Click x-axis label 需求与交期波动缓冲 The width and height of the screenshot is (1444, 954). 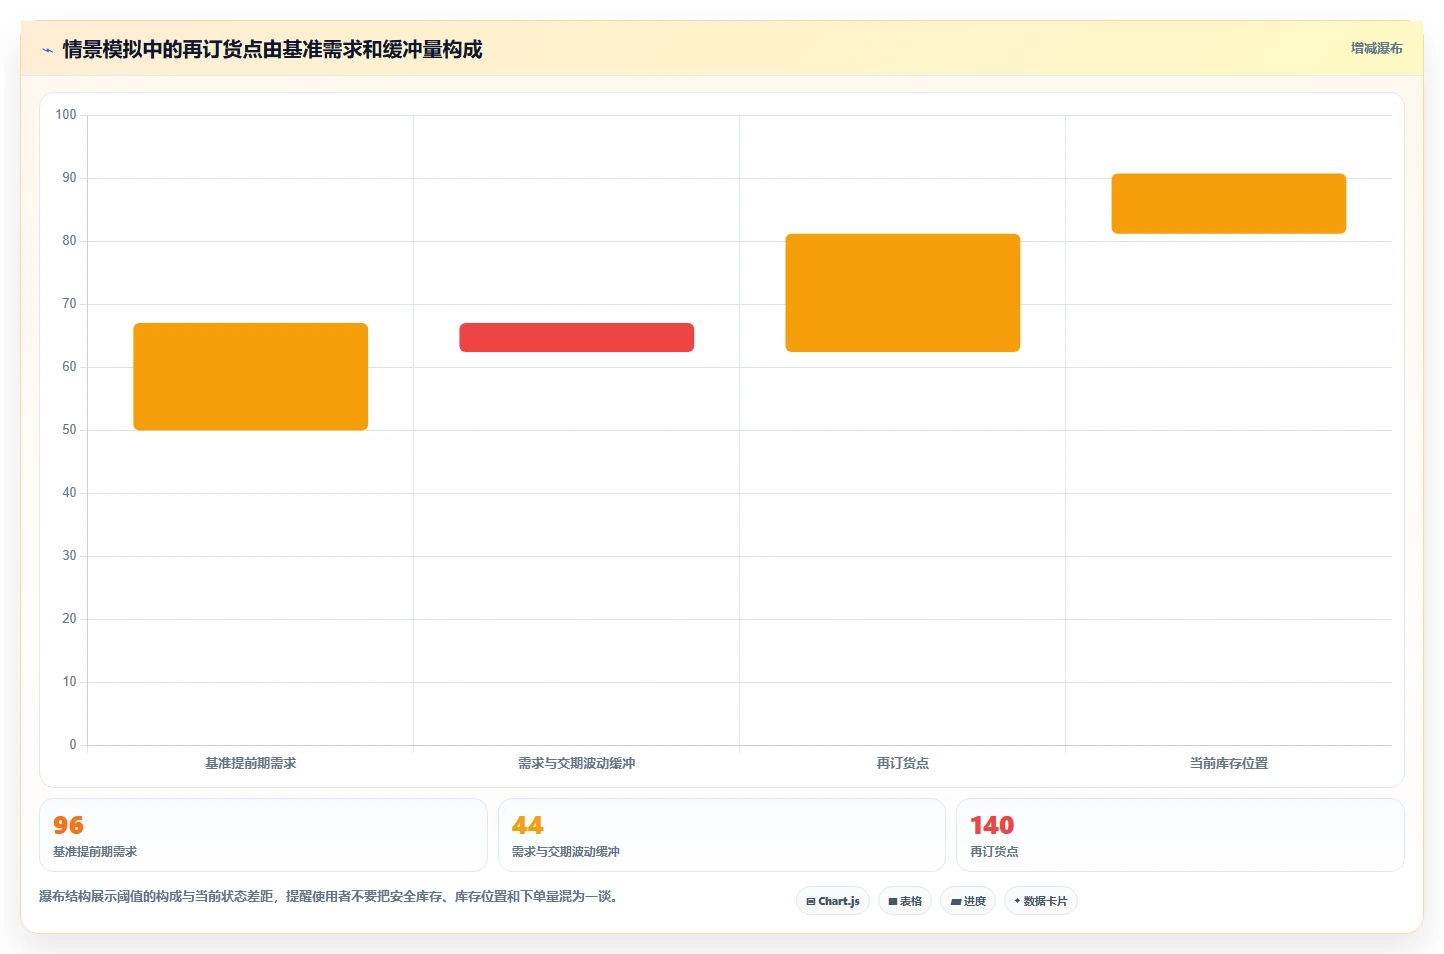pos(577,763)
